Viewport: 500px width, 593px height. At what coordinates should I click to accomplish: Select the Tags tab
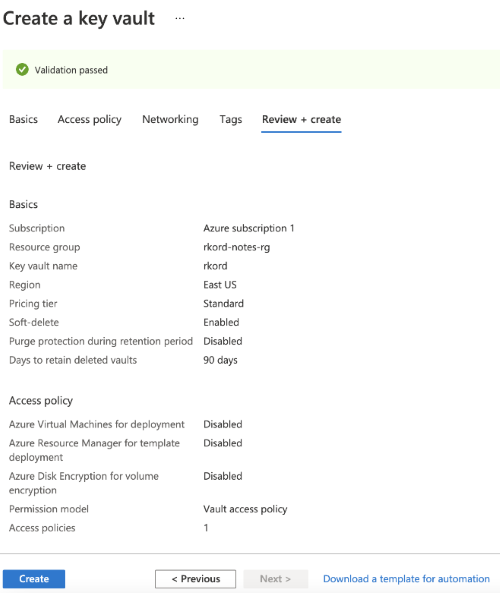coord(231,120)
